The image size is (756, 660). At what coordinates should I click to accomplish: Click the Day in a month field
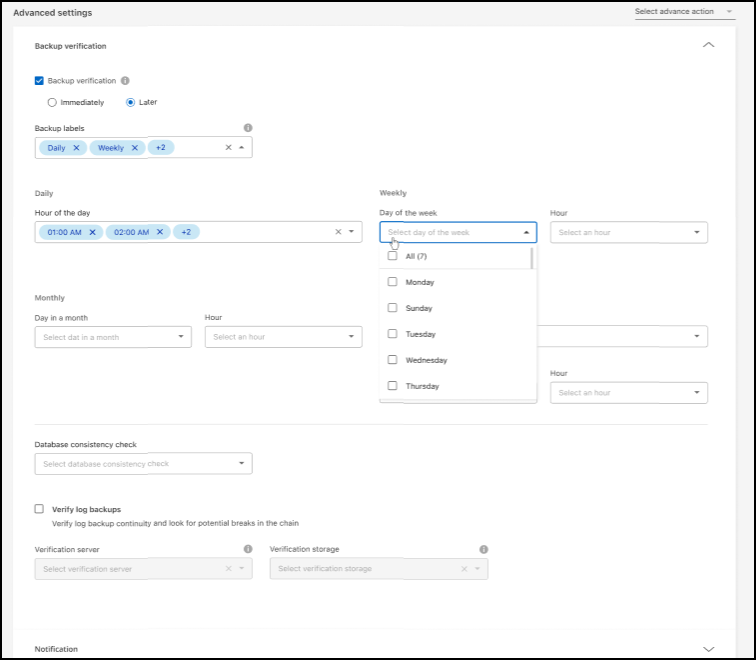coord(112,337)
